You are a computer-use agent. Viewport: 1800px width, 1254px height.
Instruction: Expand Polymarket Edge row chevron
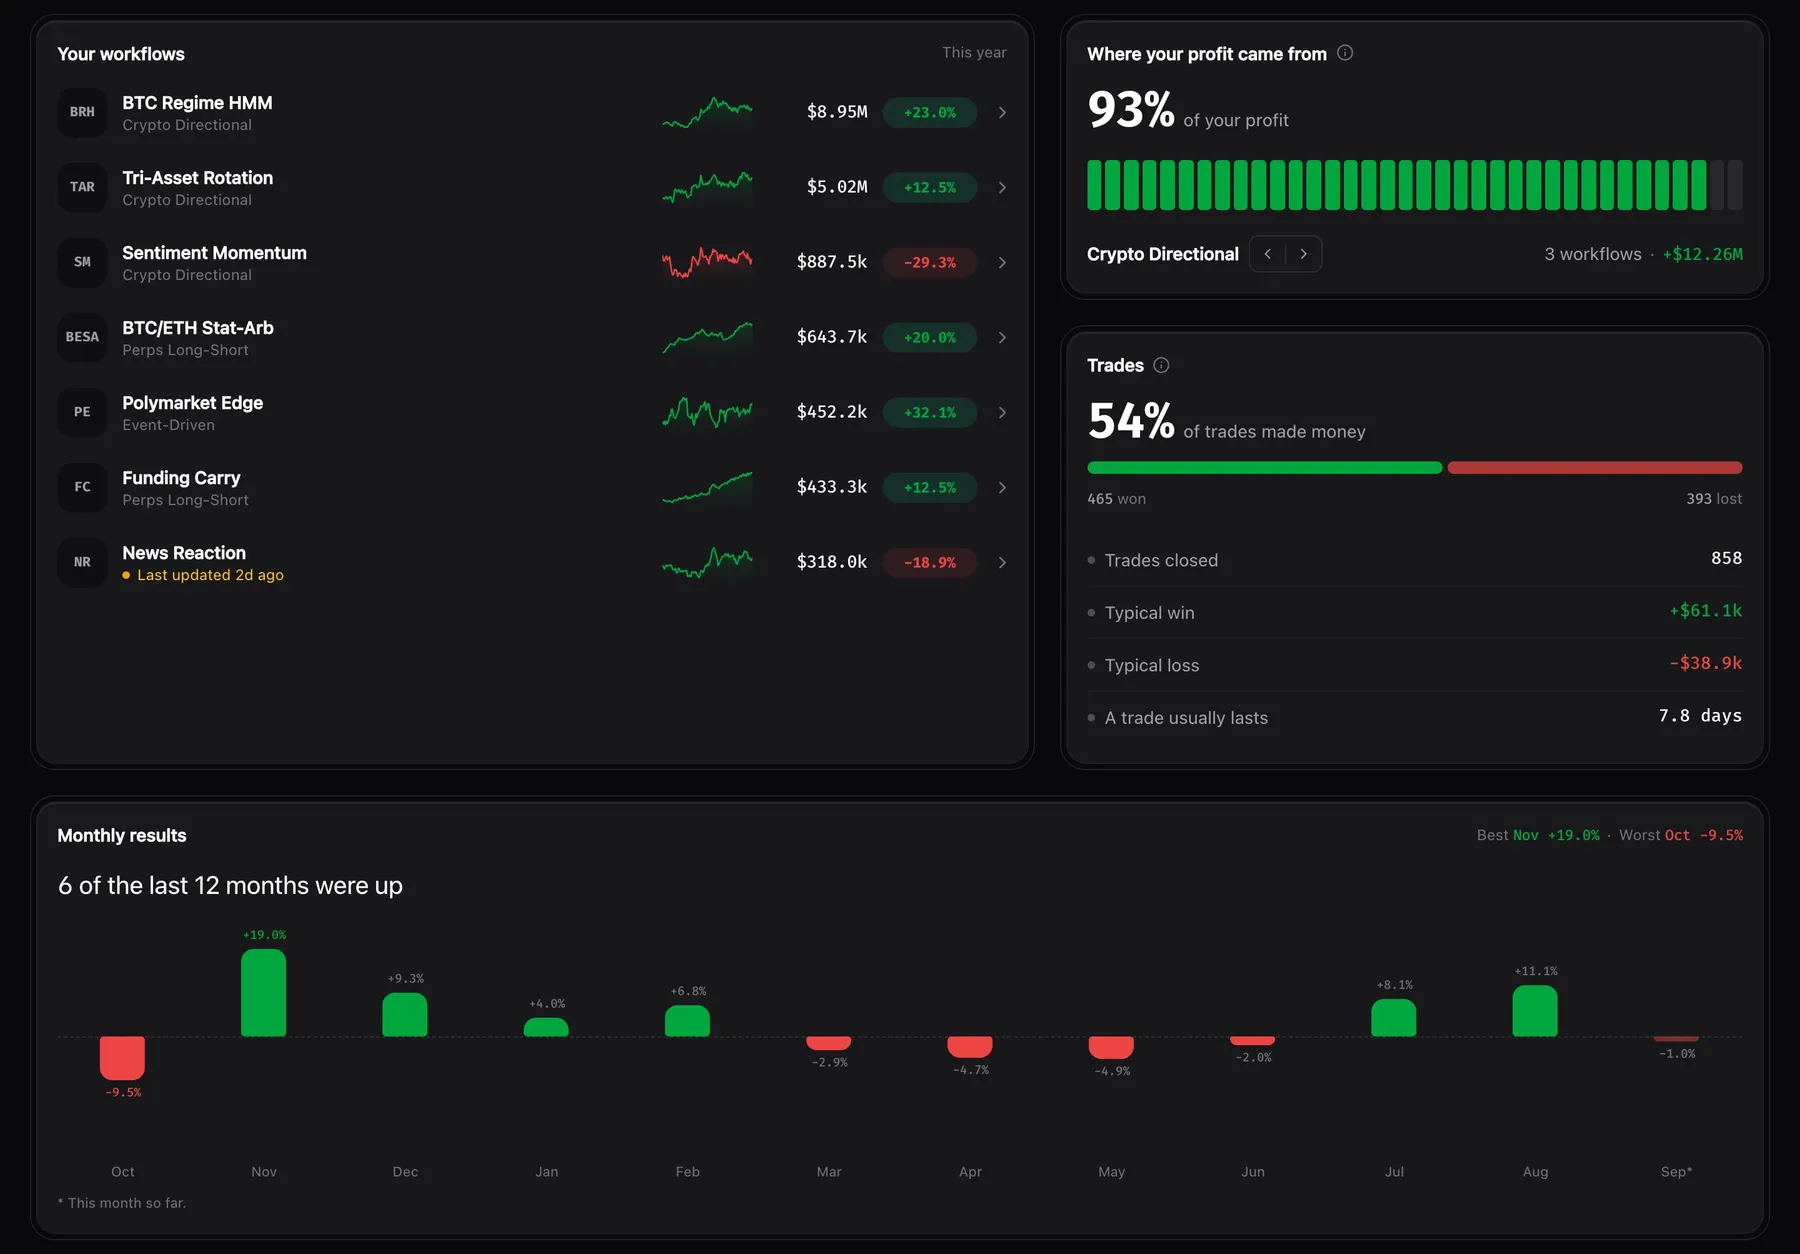tap(1002, 412)
